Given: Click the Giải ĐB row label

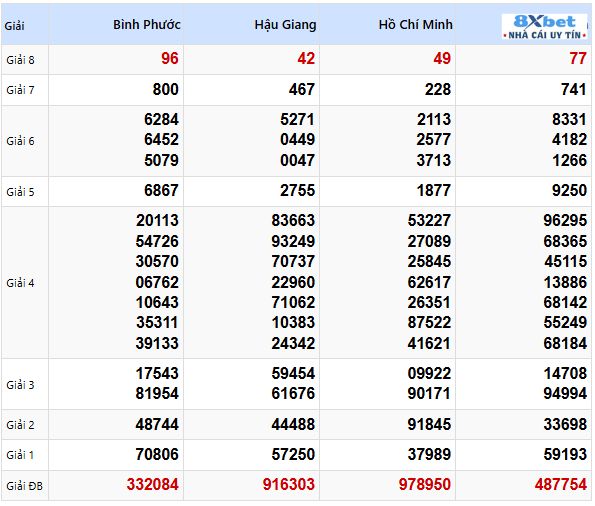Looking at the screenshot, I should click(24, 486).
